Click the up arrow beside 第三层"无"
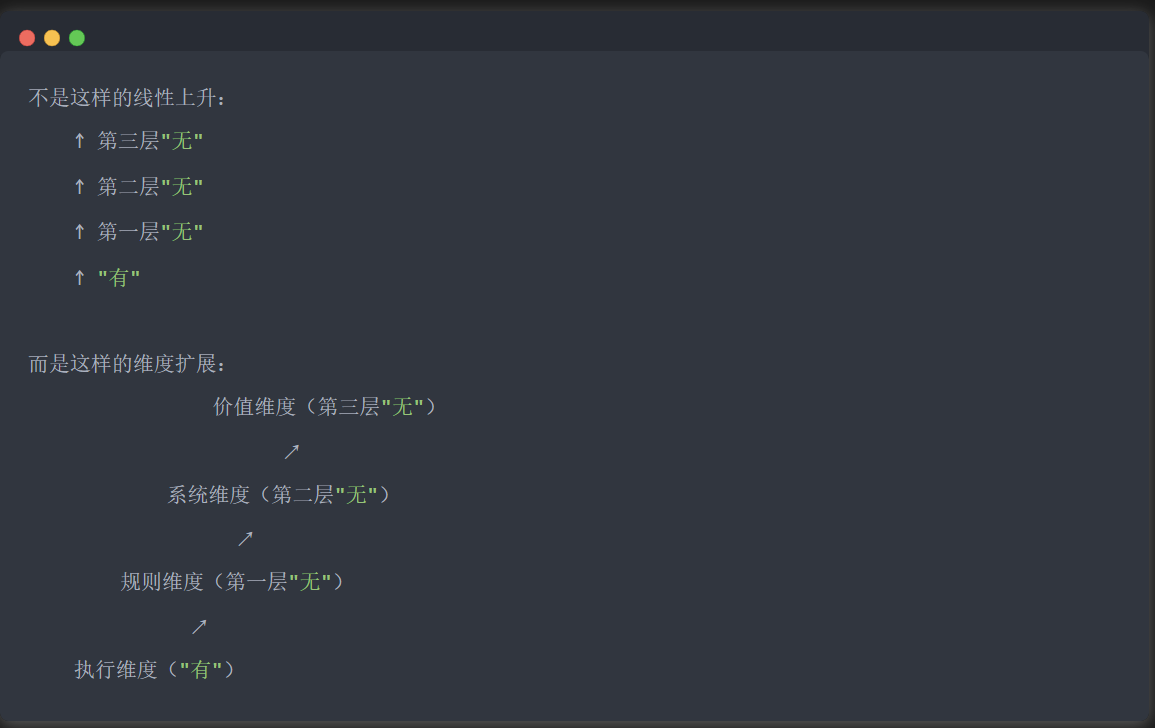The image size is (1155, 728). pyautogui.click(x=80, y=140)
